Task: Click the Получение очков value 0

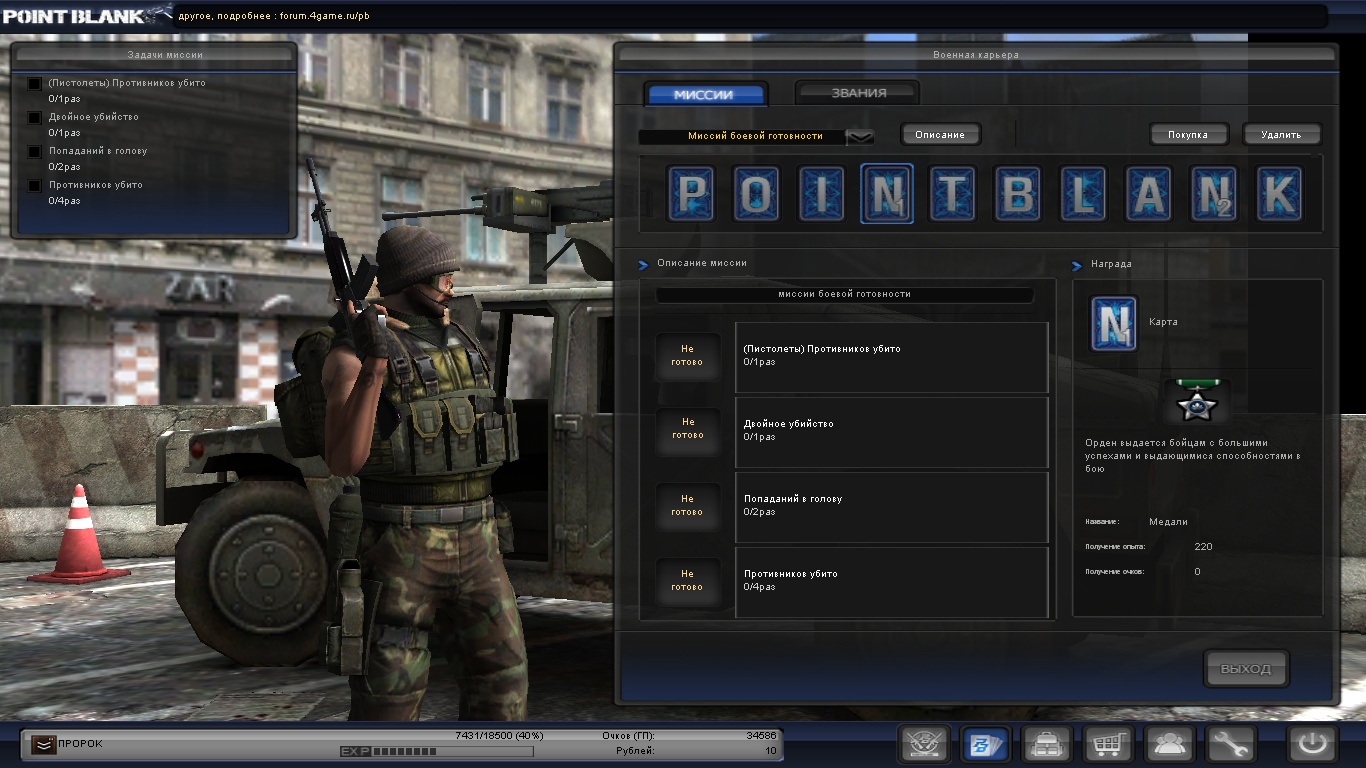Action: click(x=1198, y=572)
